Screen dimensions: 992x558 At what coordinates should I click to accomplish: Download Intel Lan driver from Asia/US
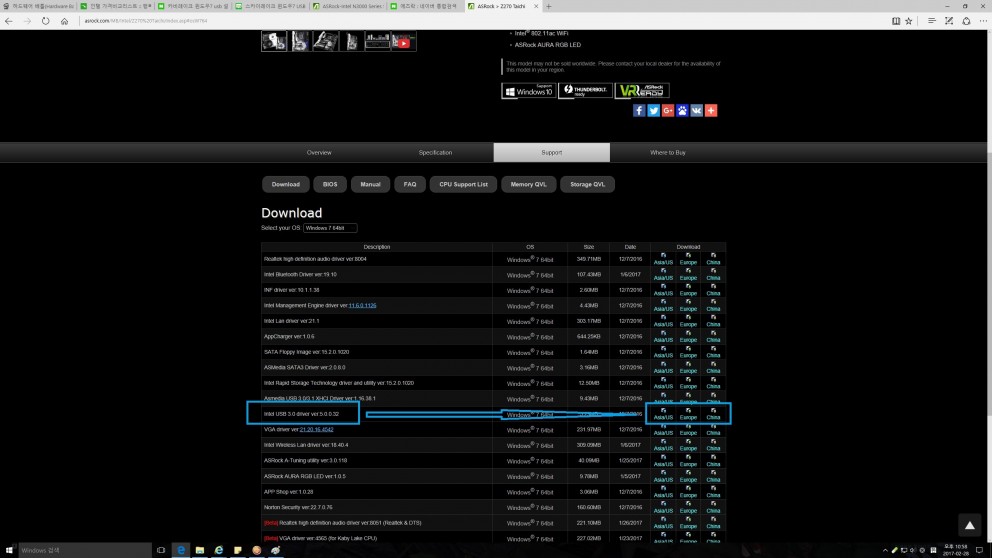(663, 321)
